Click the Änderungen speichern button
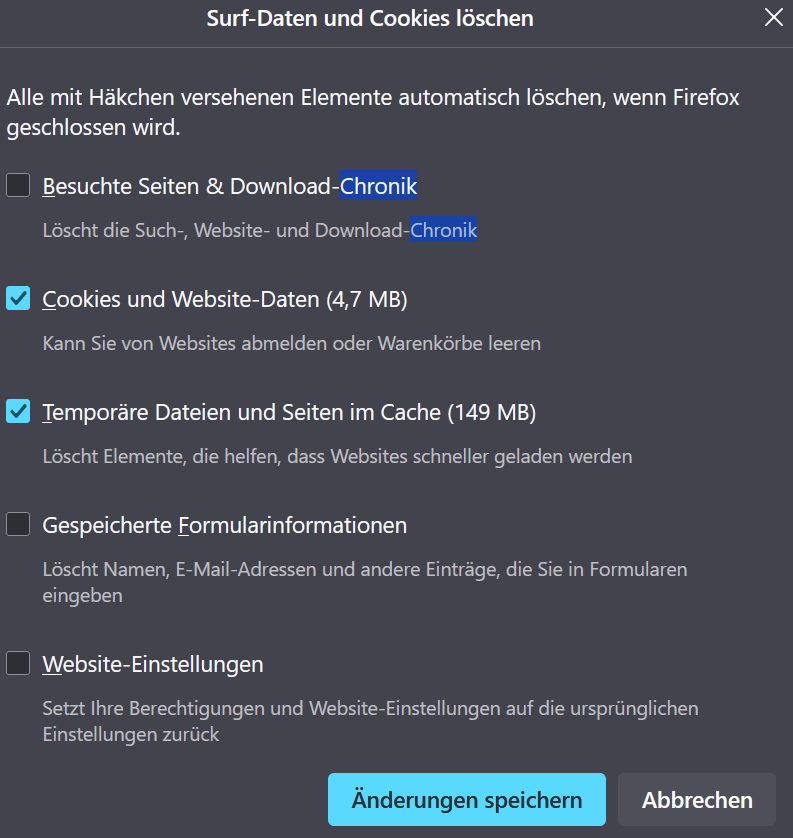 [466, 799]
